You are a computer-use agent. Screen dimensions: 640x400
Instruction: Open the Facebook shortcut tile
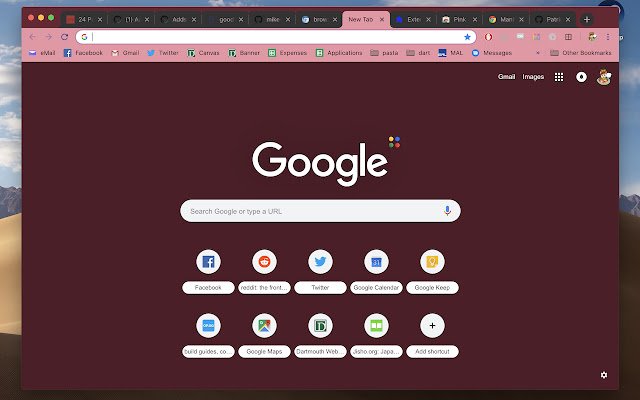[208, 271]
